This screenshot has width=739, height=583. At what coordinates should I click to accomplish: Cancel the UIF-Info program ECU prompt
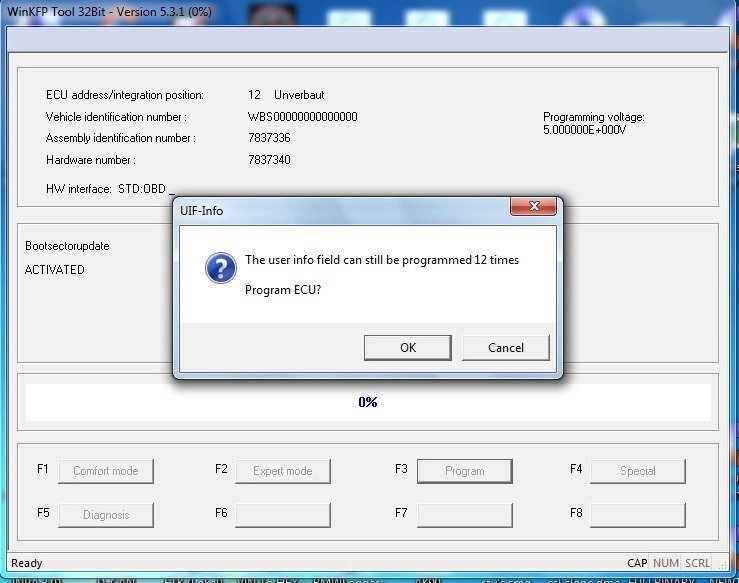505,347
